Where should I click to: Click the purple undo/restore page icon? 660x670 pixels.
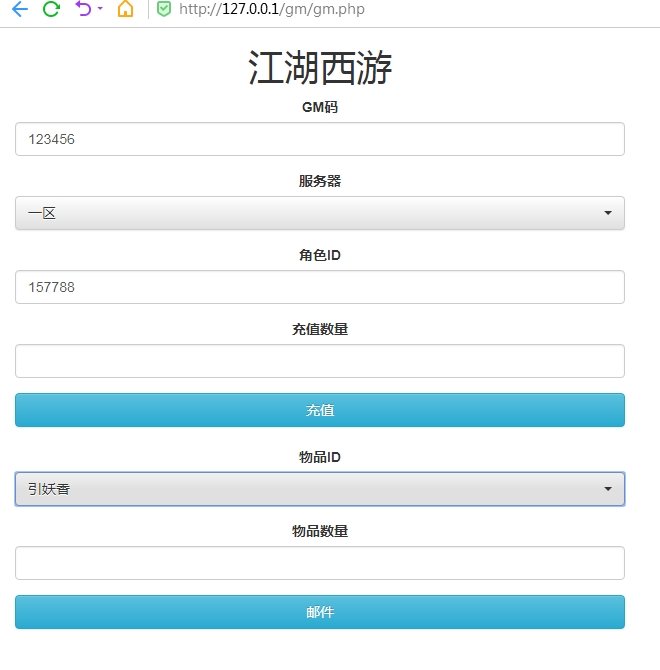(x=83, y=10)
